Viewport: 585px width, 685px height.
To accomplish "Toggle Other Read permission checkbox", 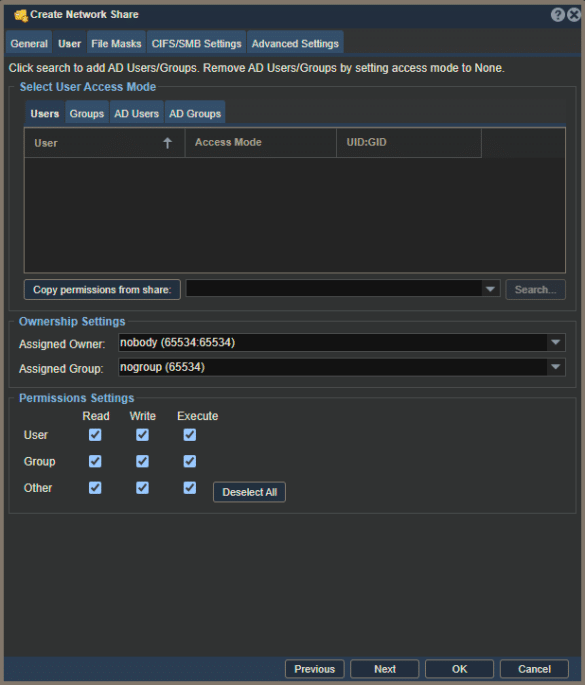I will 95,488.
